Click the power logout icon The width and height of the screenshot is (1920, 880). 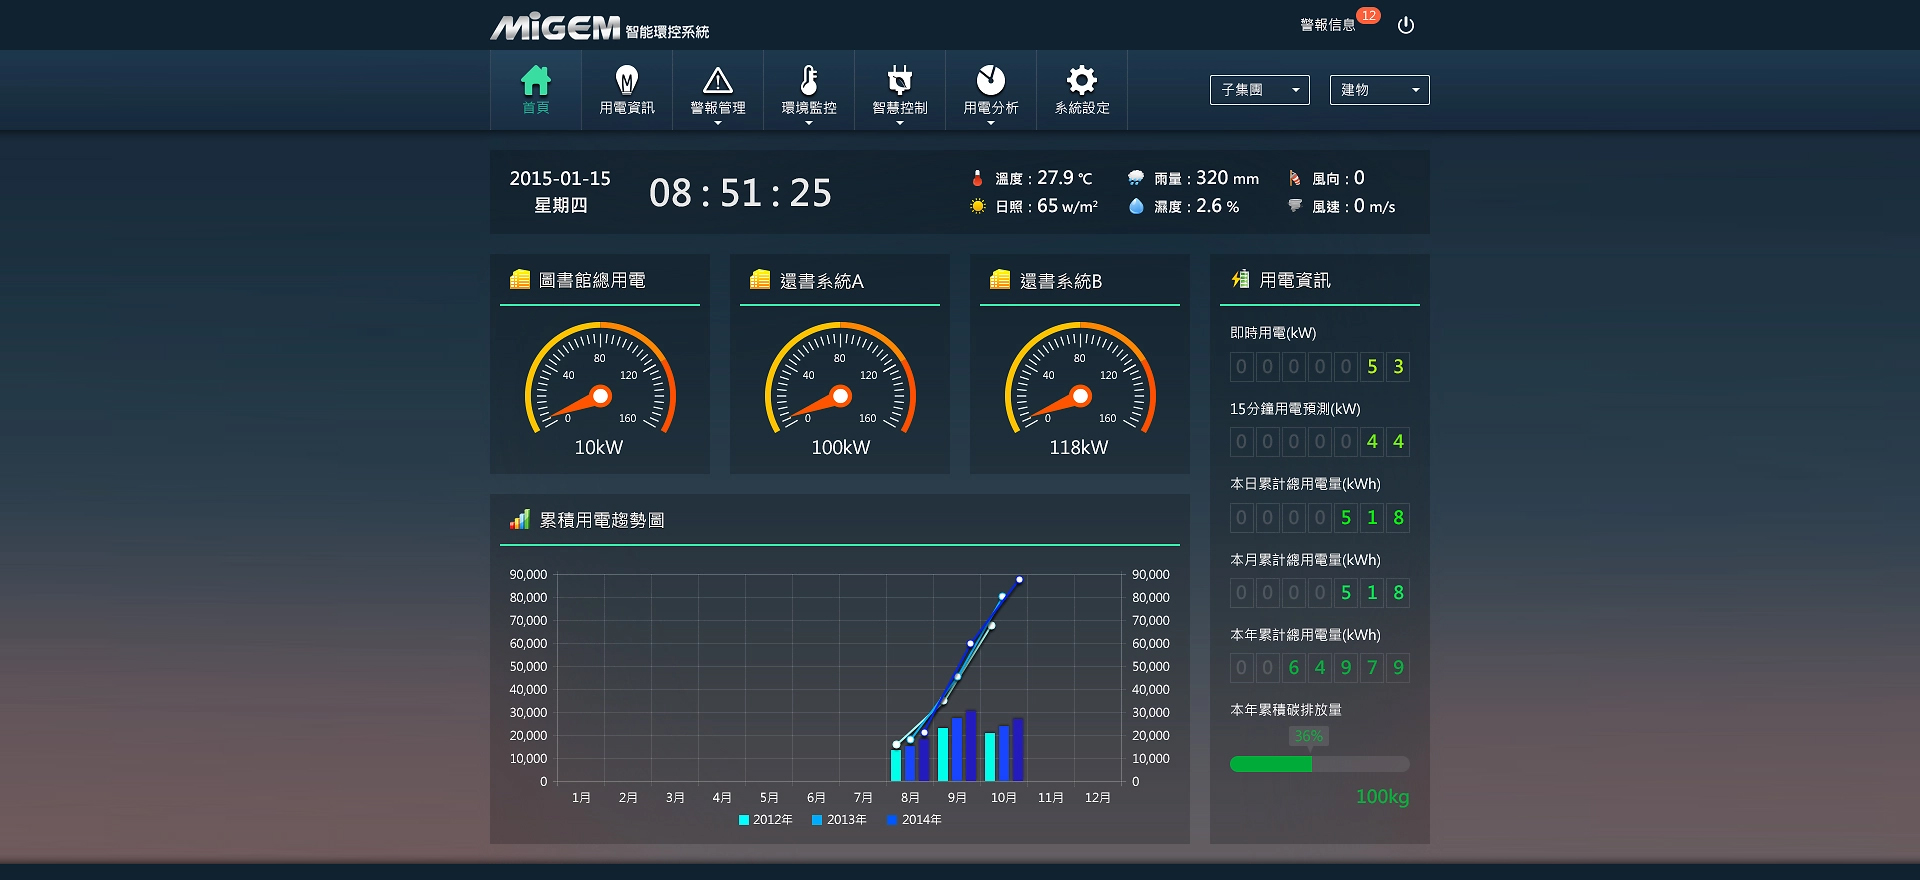coord(1406,25)
